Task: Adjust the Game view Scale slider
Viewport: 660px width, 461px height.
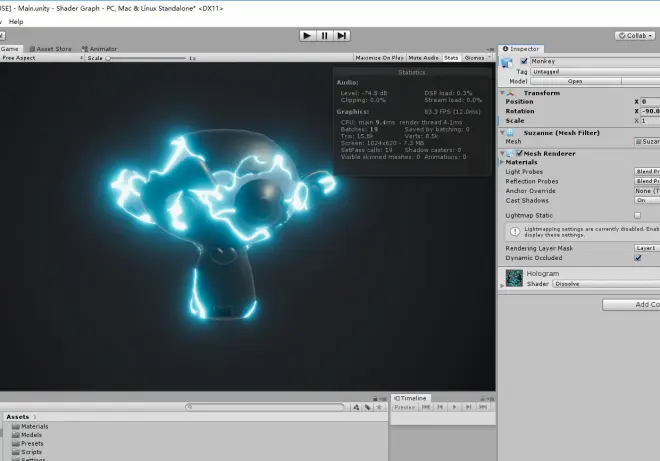Action: pyautogui.click(x=146, y=58)
